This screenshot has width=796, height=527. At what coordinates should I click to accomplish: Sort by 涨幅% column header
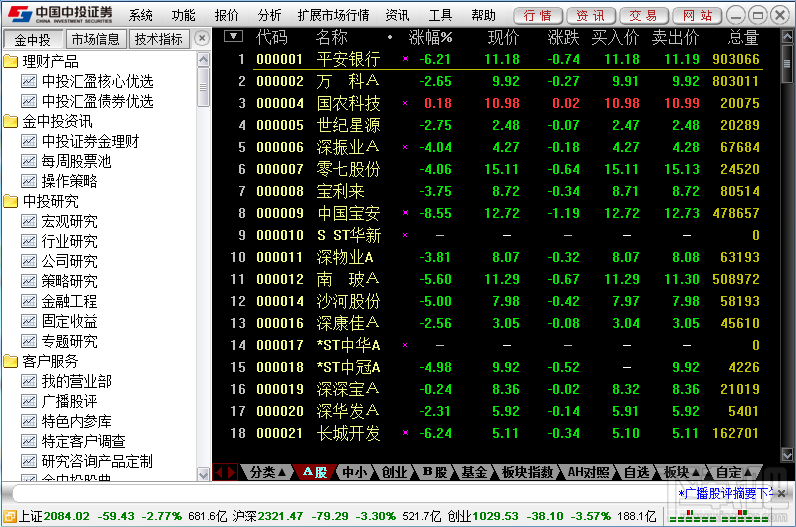[430, 37]
